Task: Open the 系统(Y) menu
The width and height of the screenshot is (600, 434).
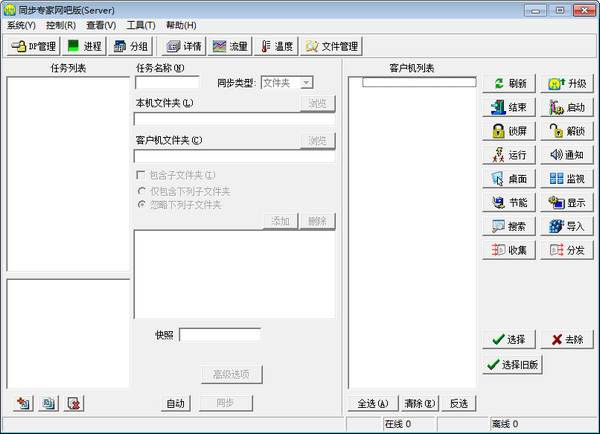Action: coord(21,25)
